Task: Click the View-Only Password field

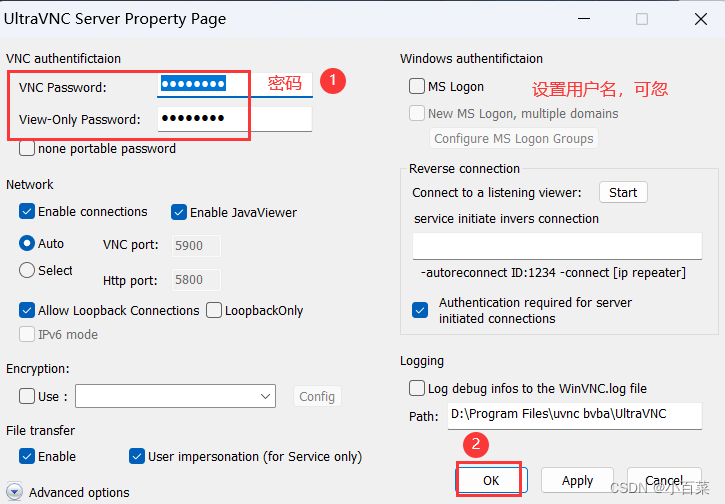Action: click(x=235, y=119)
